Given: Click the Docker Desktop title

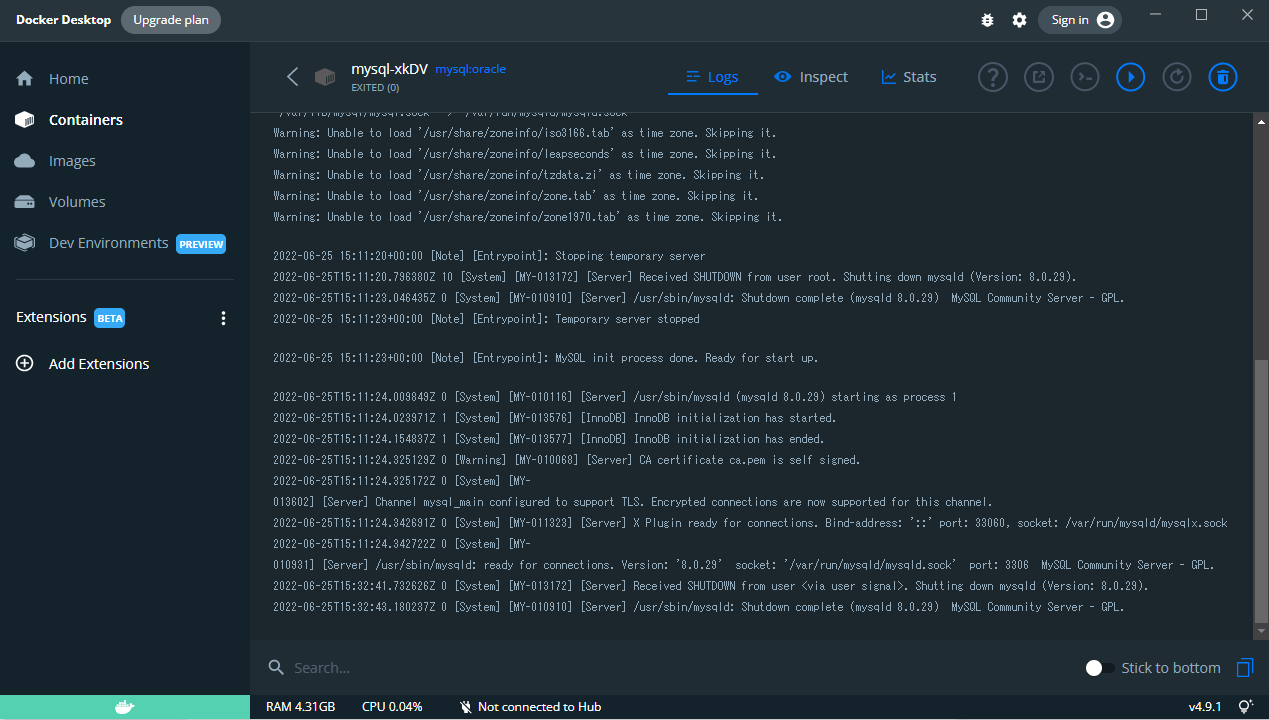Looking at the screenshot, I should pyautogui.click(x=63, y=20).
